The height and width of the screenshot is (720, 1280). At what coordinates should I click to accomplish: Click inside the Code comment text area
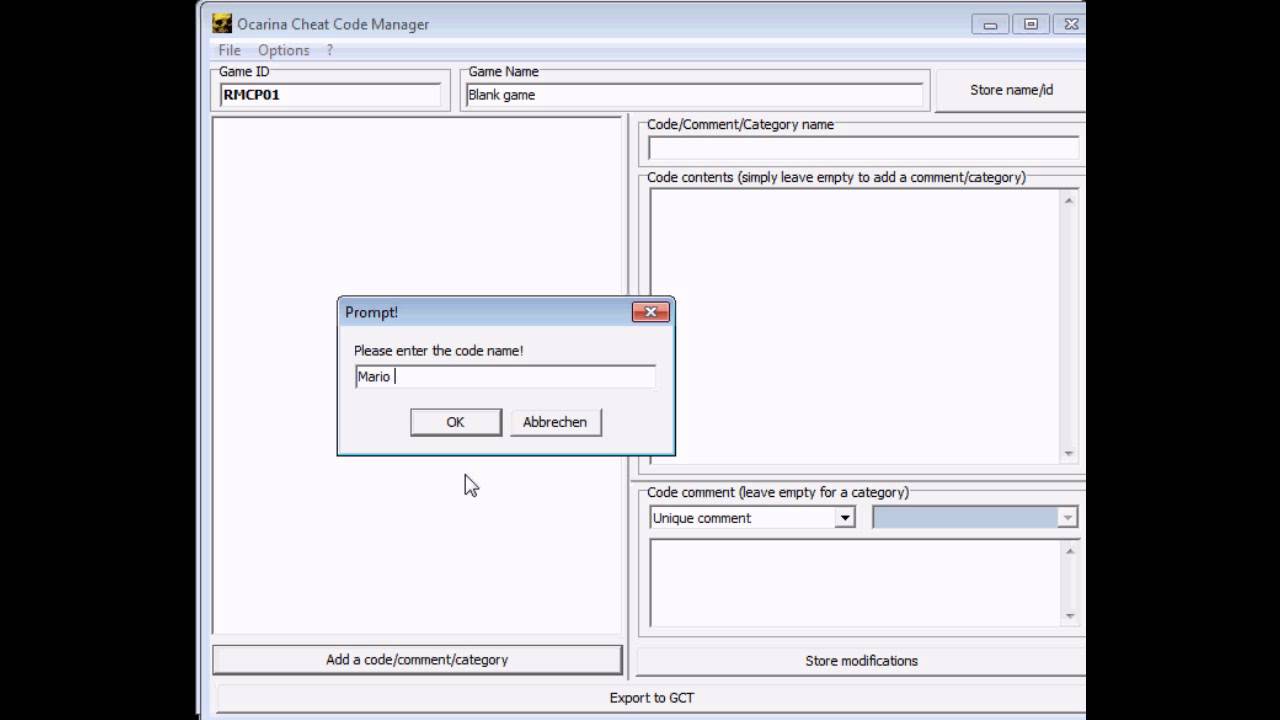[x=855, y=583]
